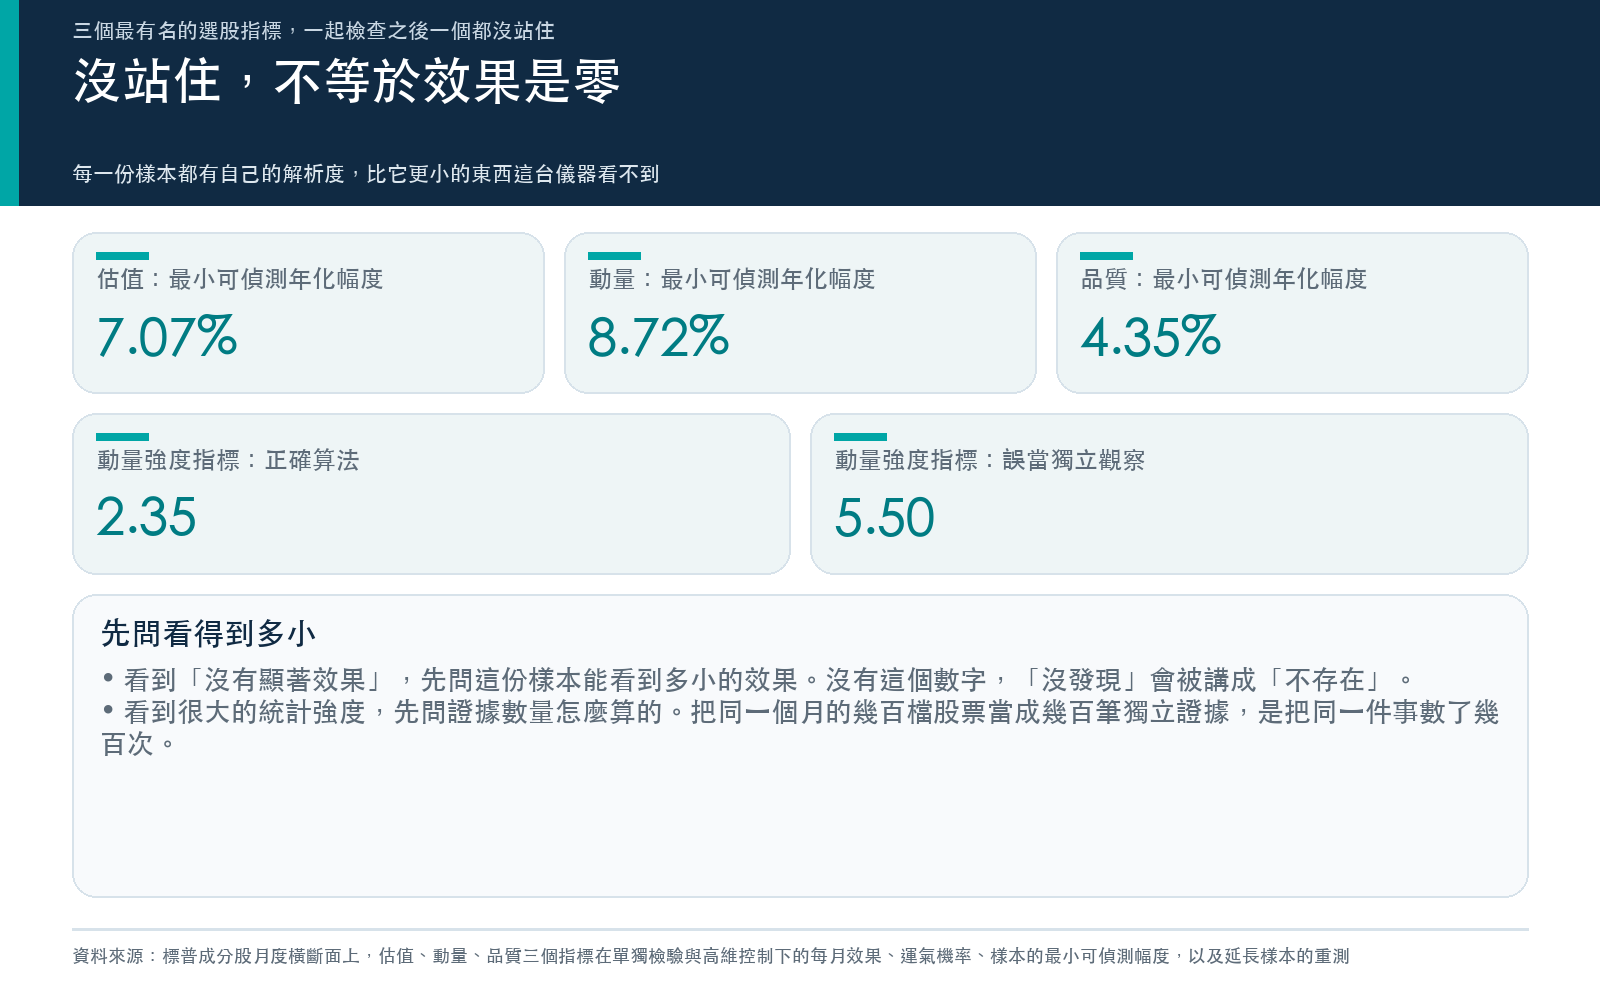Click the label 動量：最小可偵測年化幅度
This screenshot has width=1600, height=1000.
(732, 279)
